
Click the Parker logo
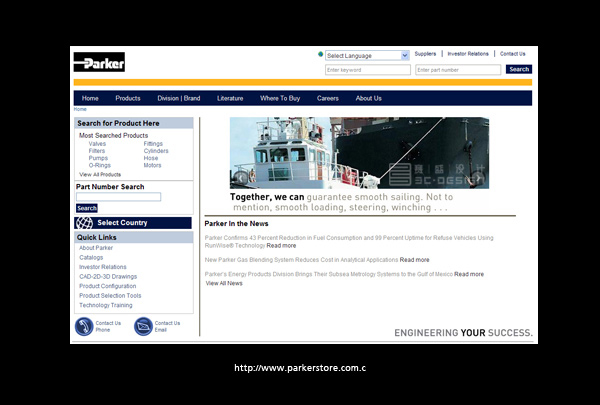99,62
